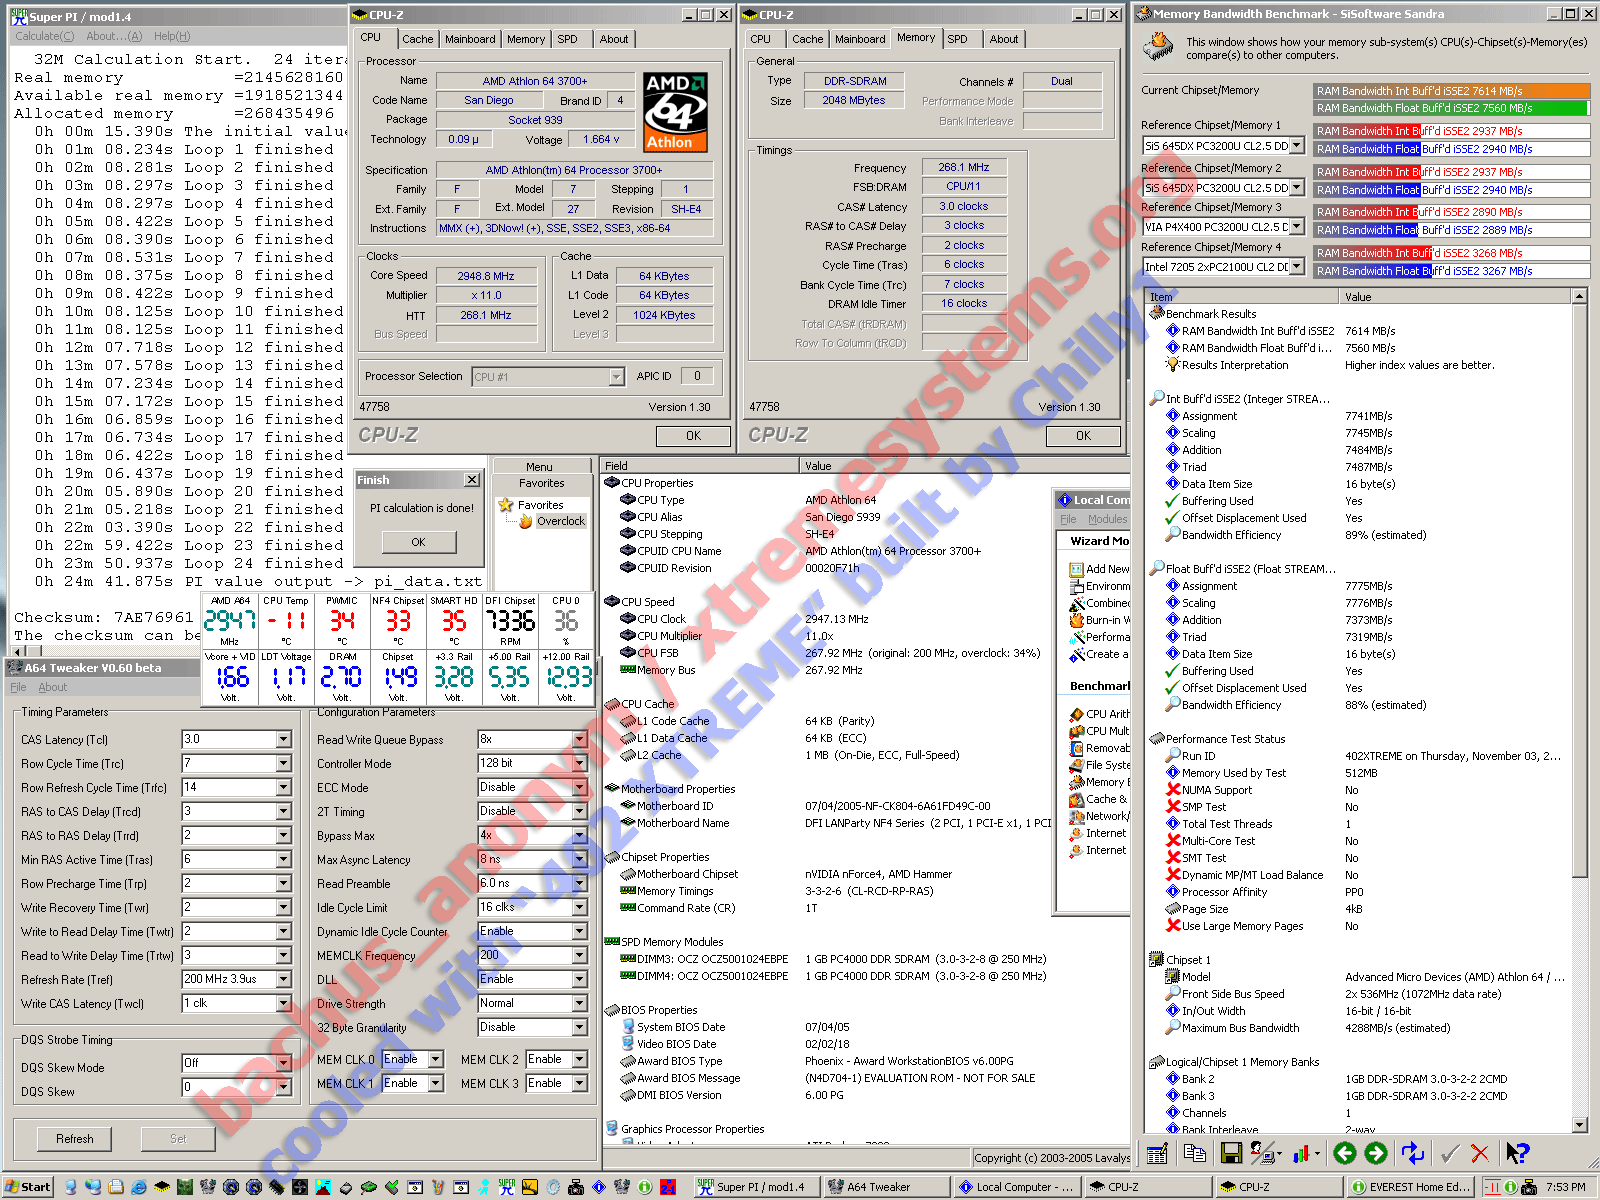Open the Processor Selection dropdown in CPU-Z
This screenshot has height=1200, width=1600.
617,377
